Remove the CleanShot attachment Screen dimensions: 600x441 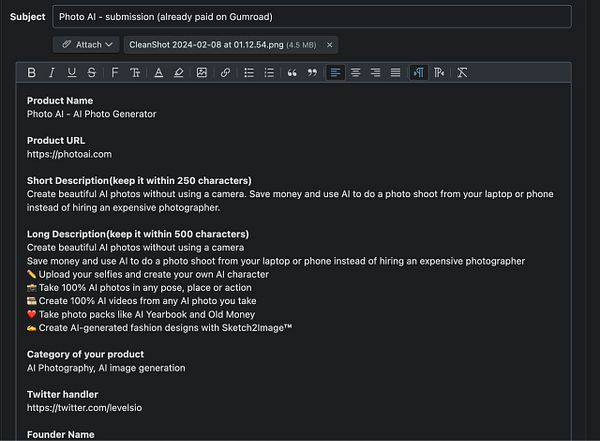pos(329,45)
